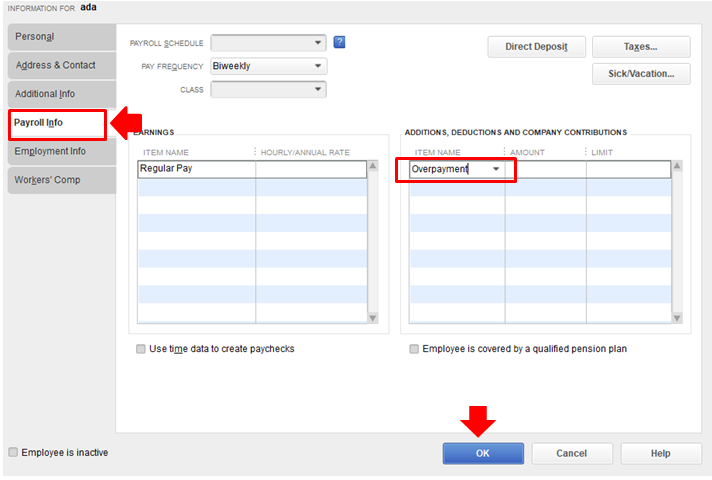Open Help from the bottom button
The width and height of the screenshot is (712, 480).
pyautogui.click(x=661, y=453)
